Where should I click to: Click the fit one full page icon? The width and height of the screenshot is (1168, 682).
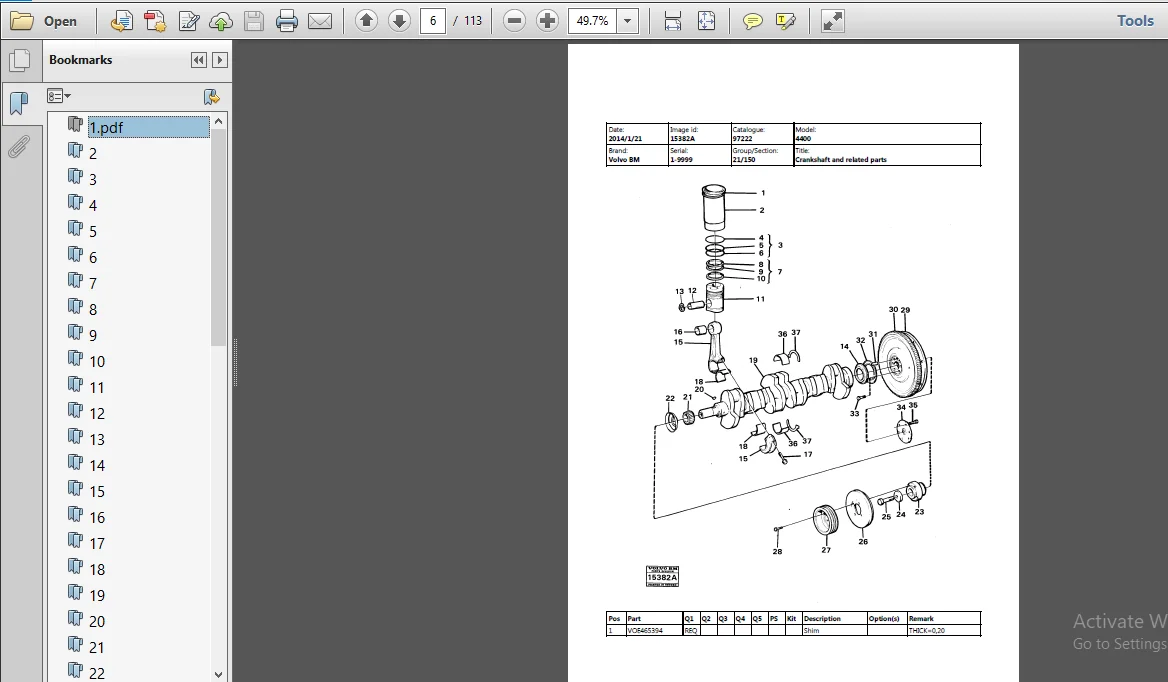706,21
